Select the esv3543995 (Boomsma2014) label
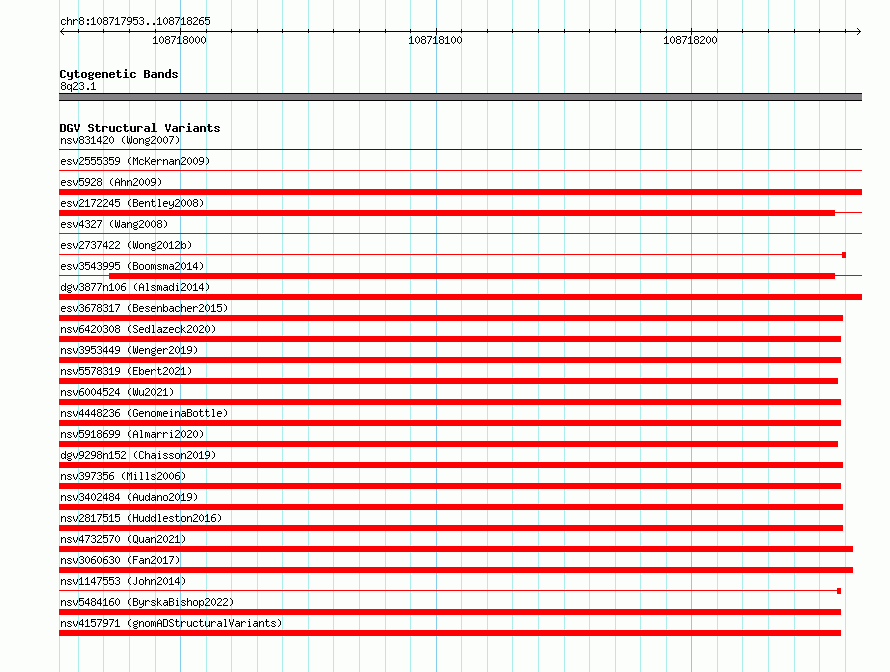Image resolution: width=890 pixels, height=672 pixels. (x=132, y=266)
